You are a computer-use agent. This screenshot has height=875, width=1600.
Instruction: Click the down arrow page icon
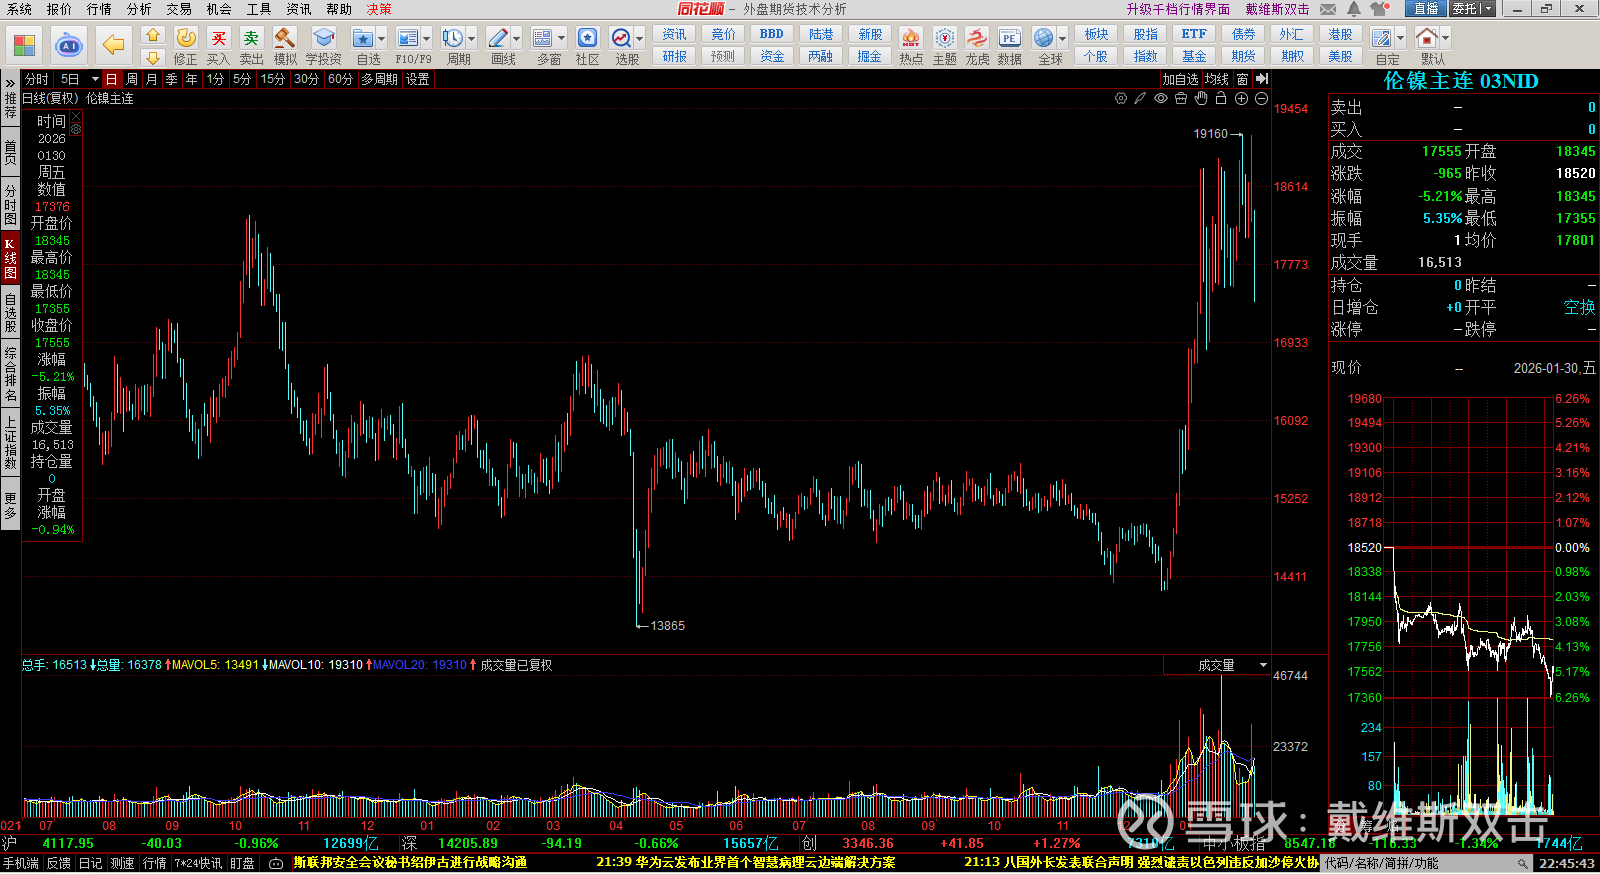pyautogui.click(x=153, y=58)
